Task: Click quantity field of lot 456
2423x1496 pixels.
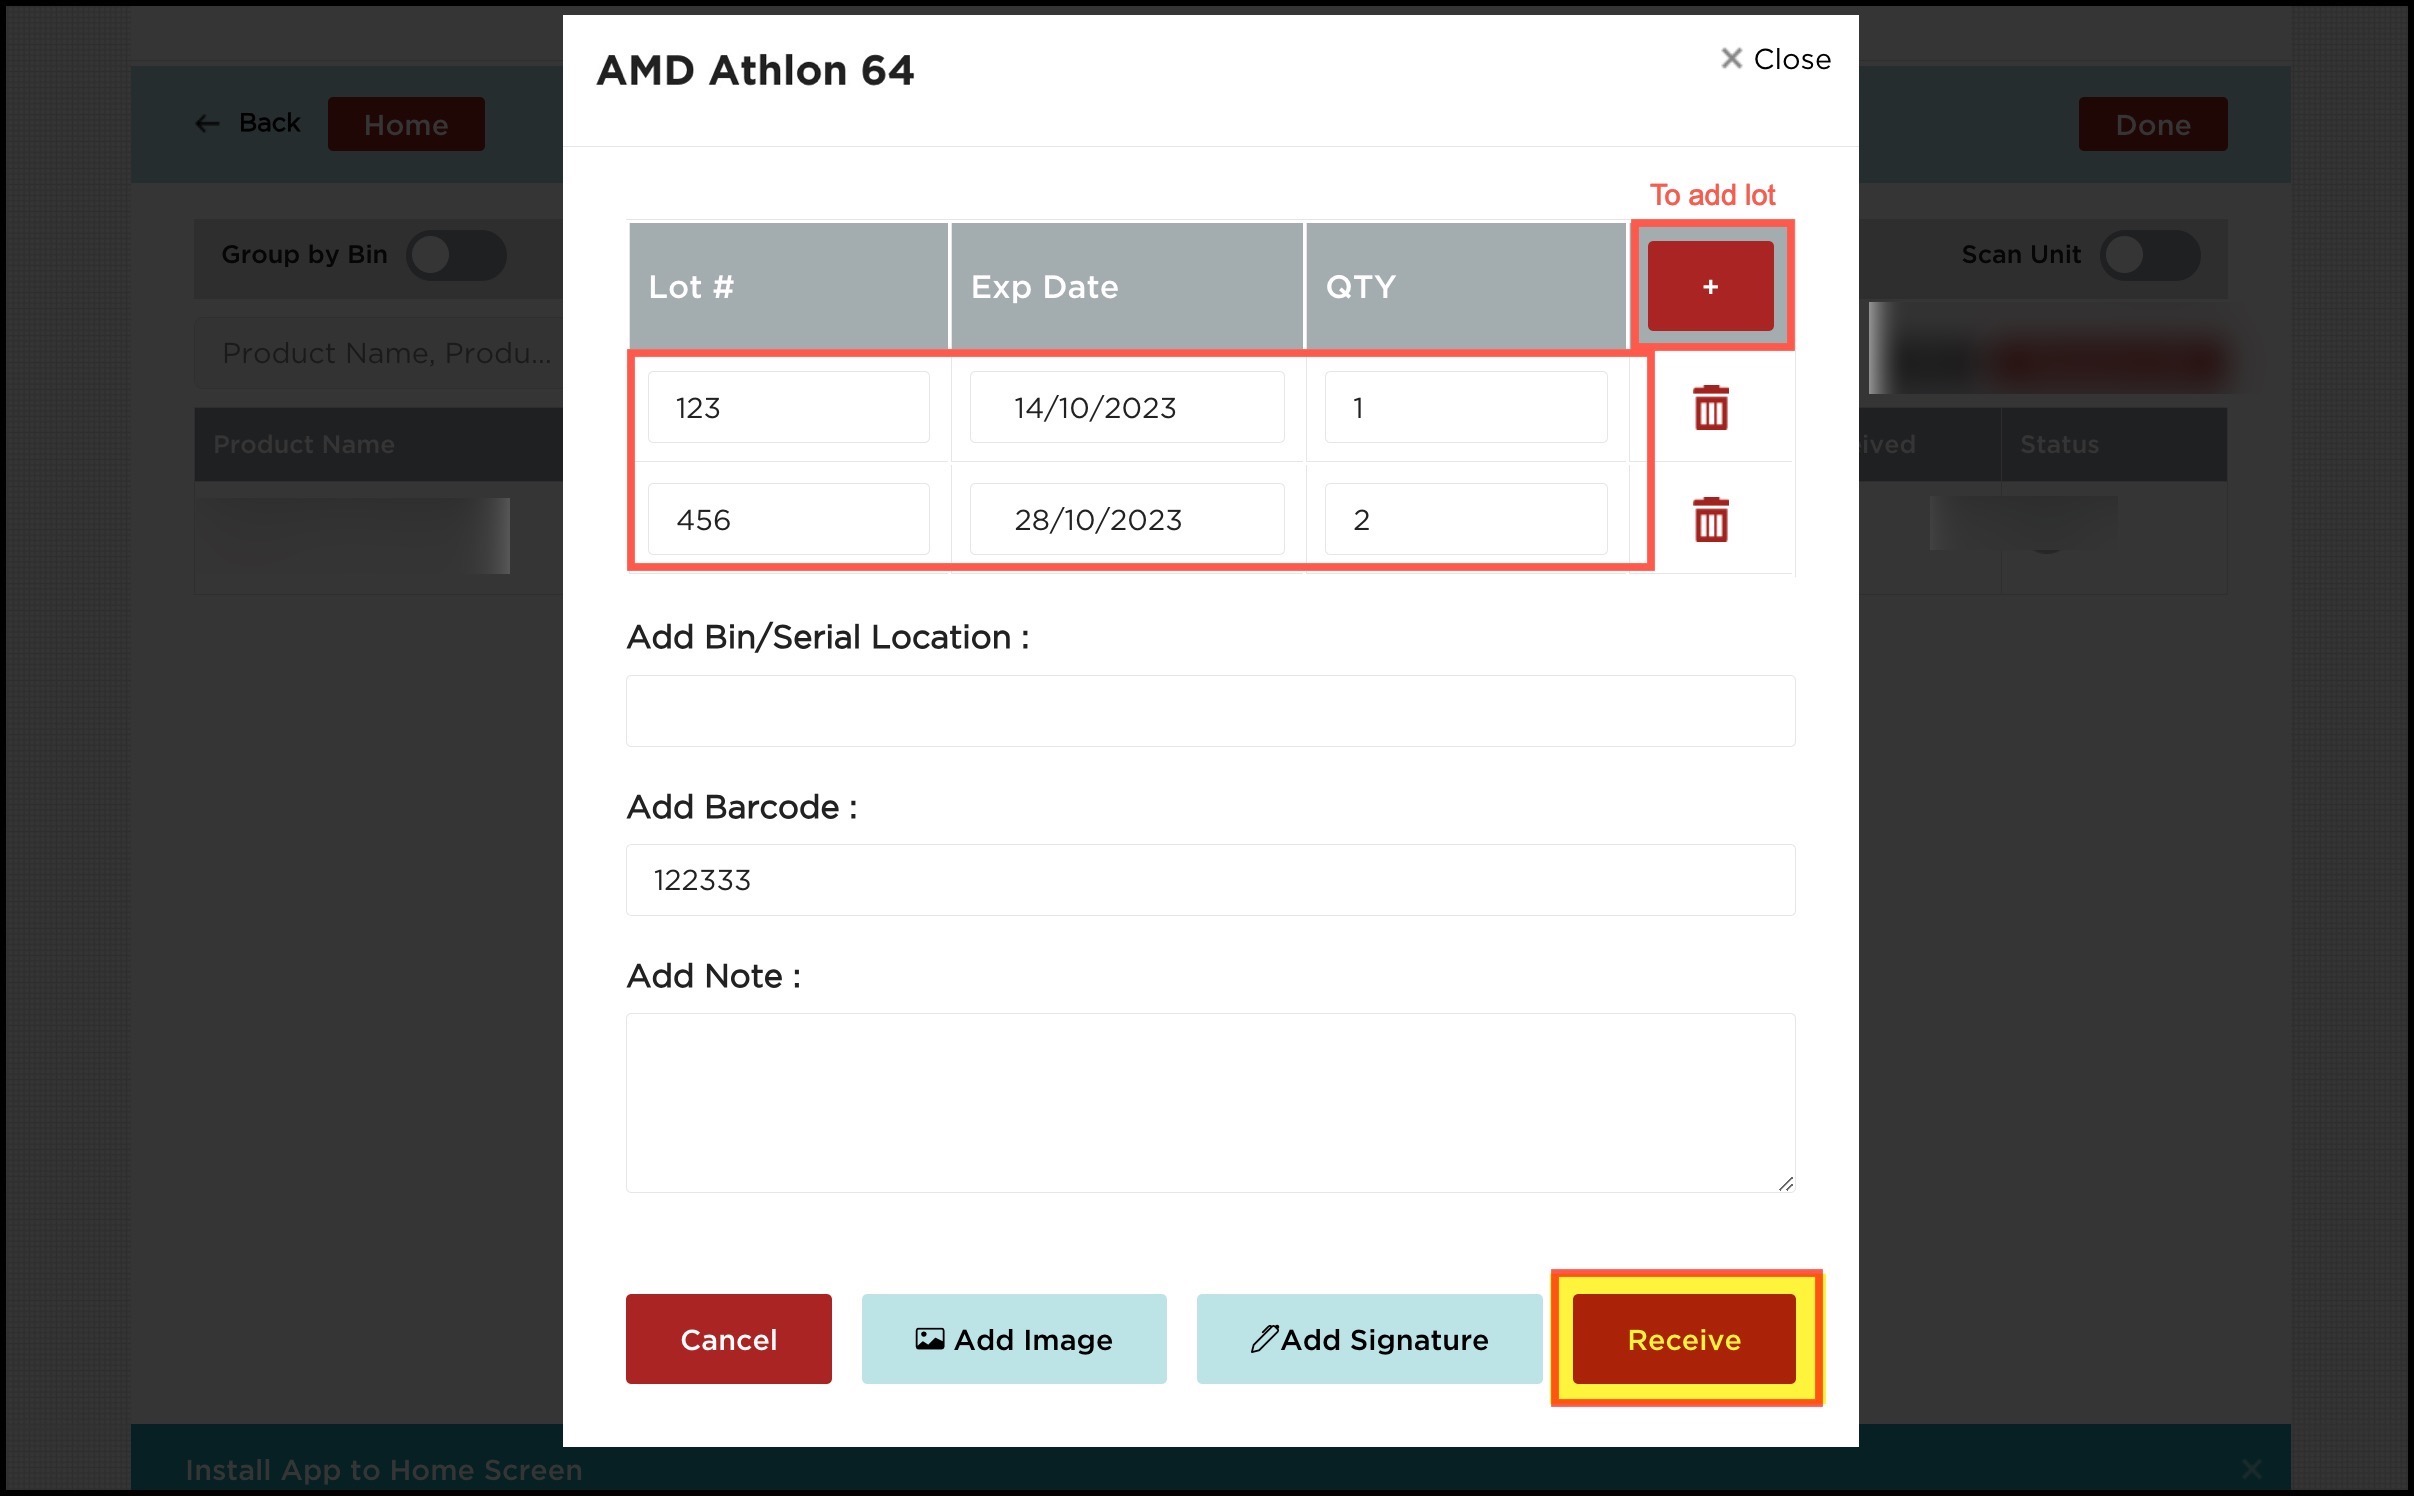Action: 1465,520
